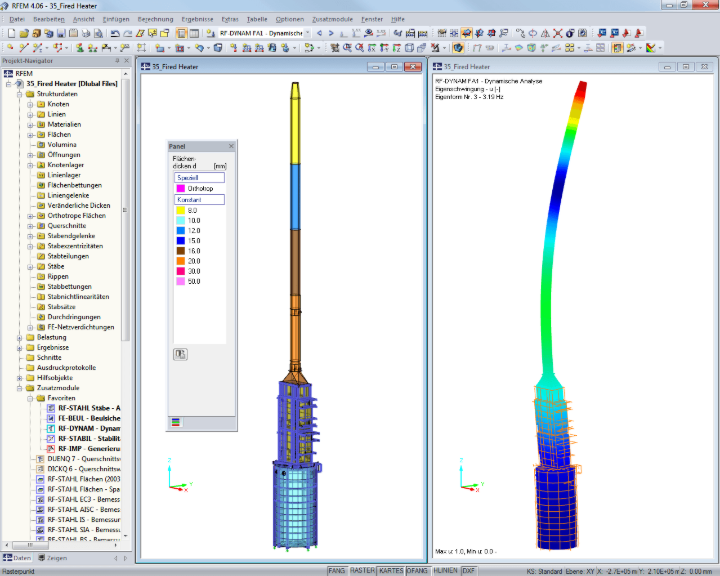
Task: Click the isometric view cube icon
Action: coord(409,48)
